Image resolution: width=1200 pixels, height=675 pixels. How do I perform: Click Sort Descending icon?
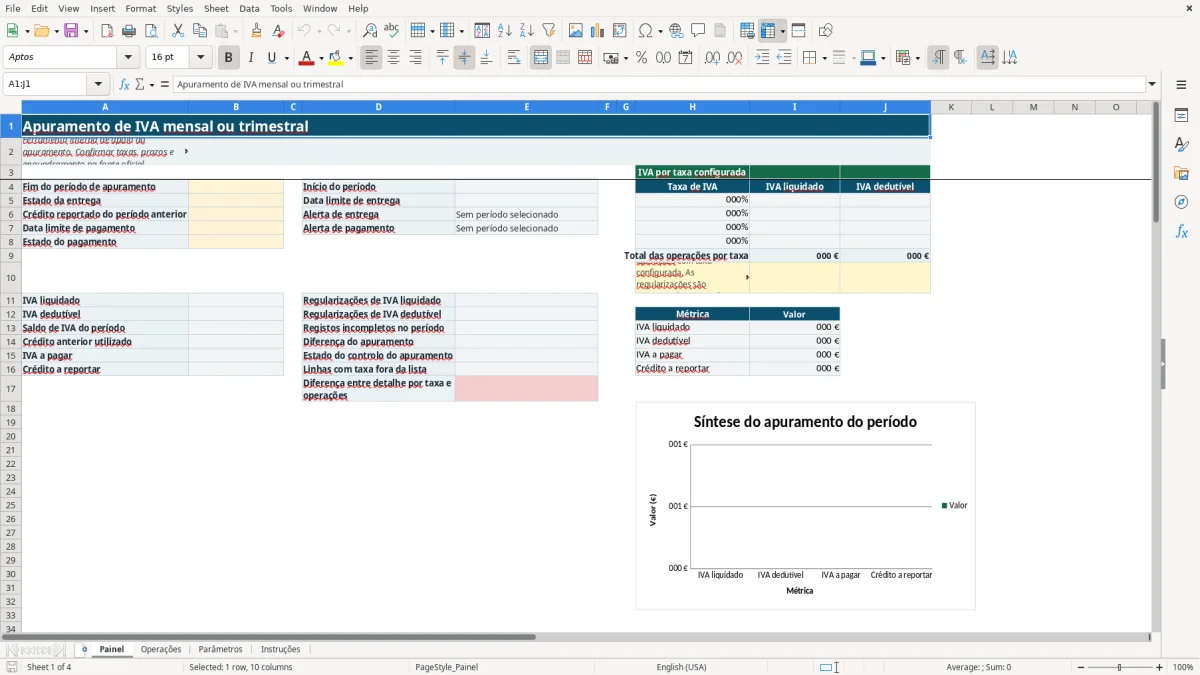coord(527,31)
